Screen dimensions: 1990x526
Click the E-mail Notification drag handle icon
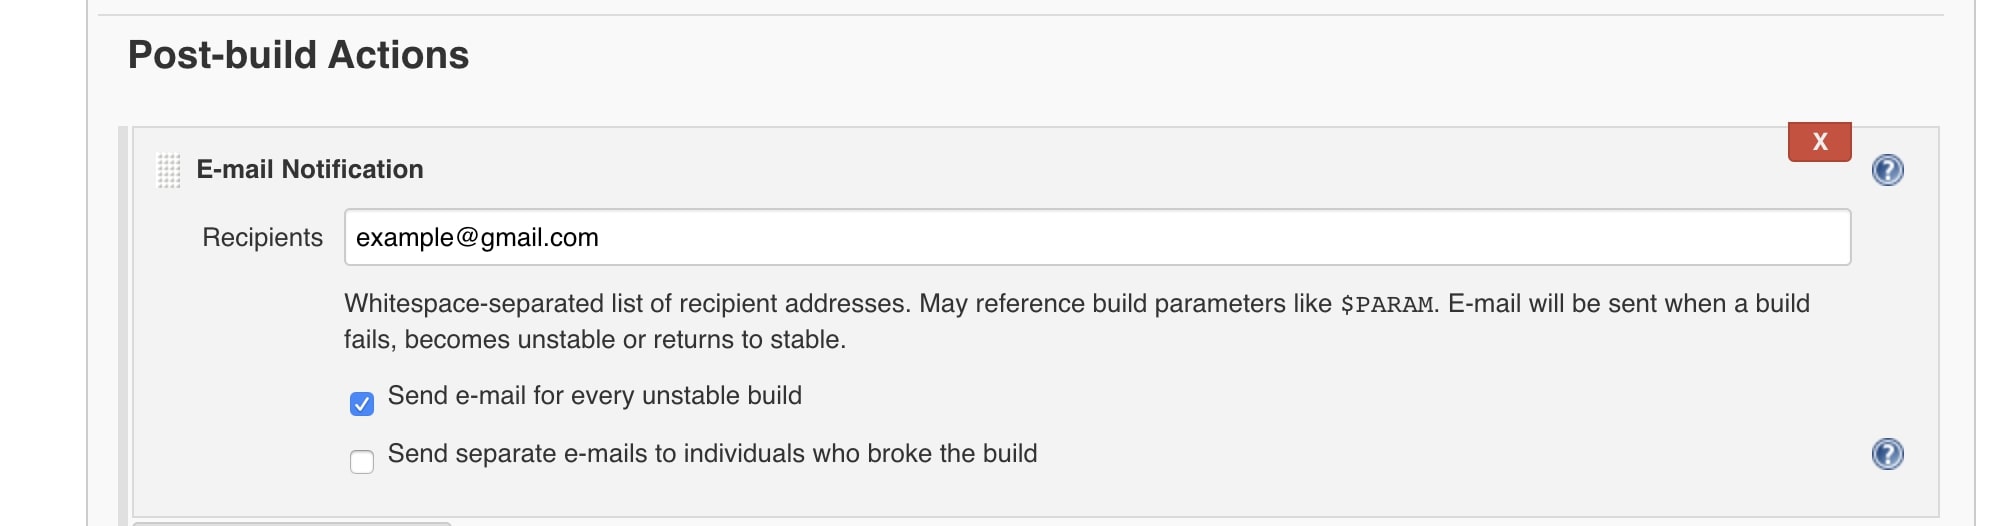pyautogui.click(x=169, y=170)
